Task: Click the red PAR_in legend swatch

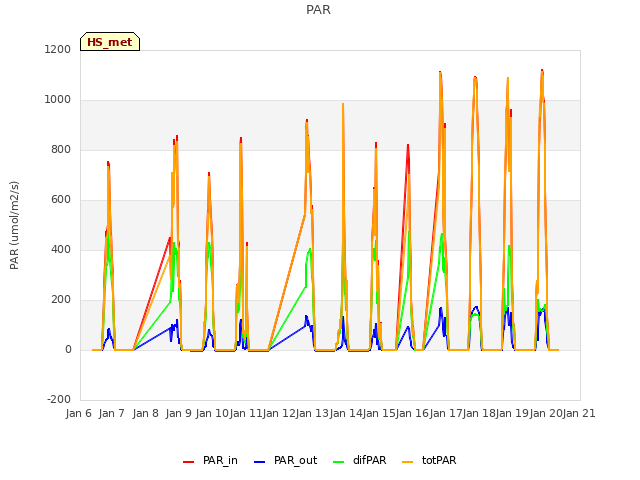Action: (x=189, y=462)
